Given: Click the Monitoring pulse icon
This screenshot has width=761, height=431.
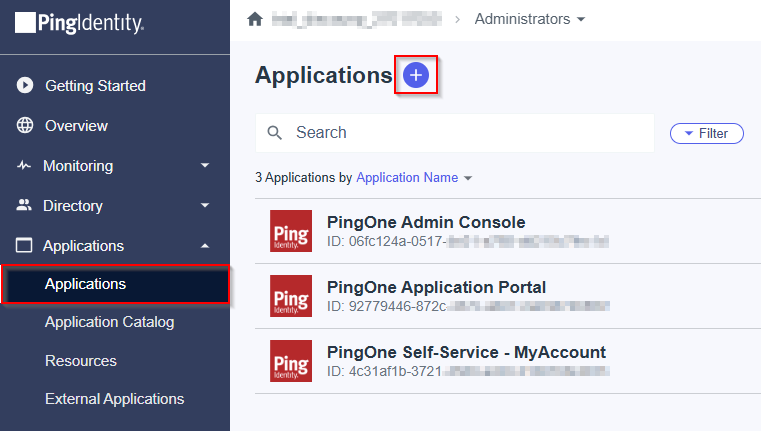Looking at the screenshot, I should (x=24, y=166).
